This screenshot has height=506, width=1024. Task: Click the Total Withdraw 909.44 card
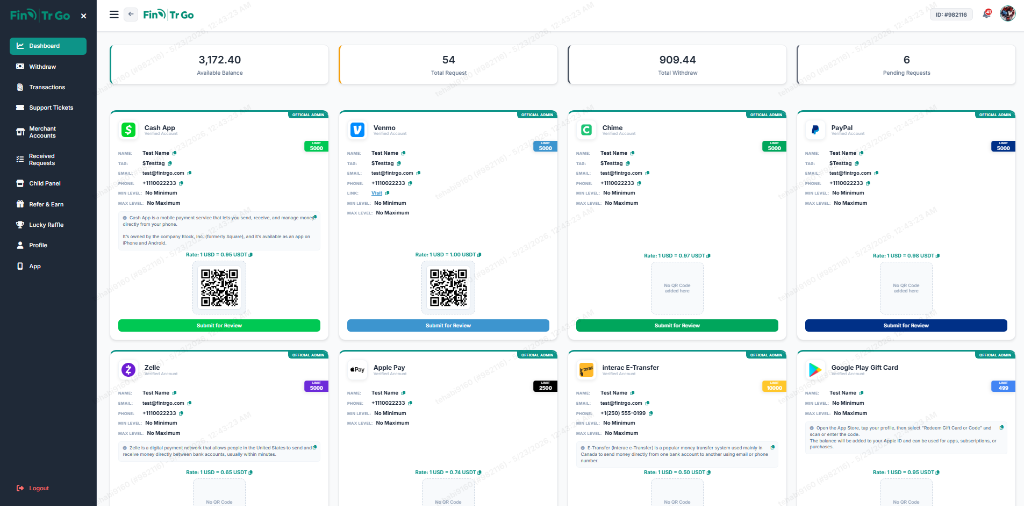(677, 65)
